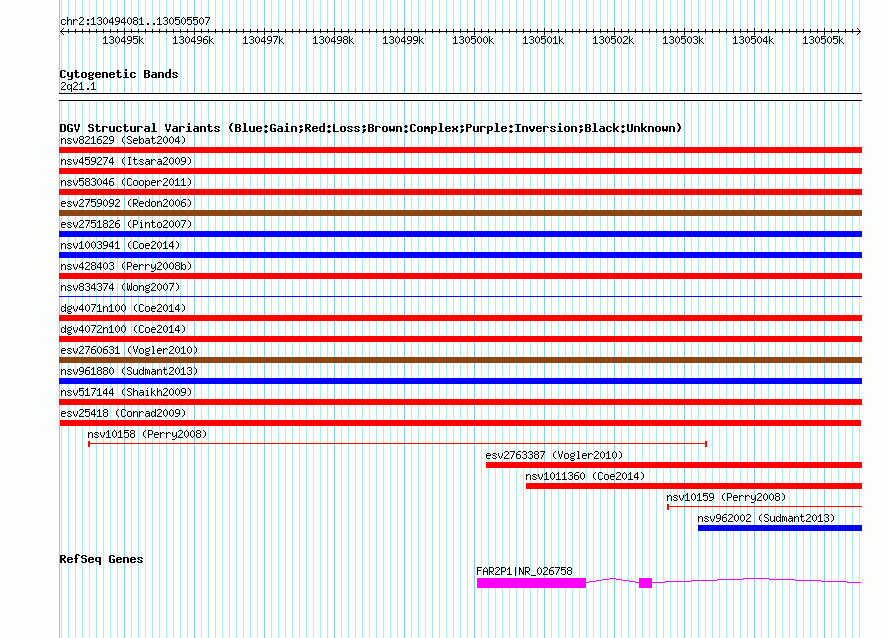Click the left arrowhead of the ruler
Viewport: 890px width, 638px height.
click(x=62, y=31)
